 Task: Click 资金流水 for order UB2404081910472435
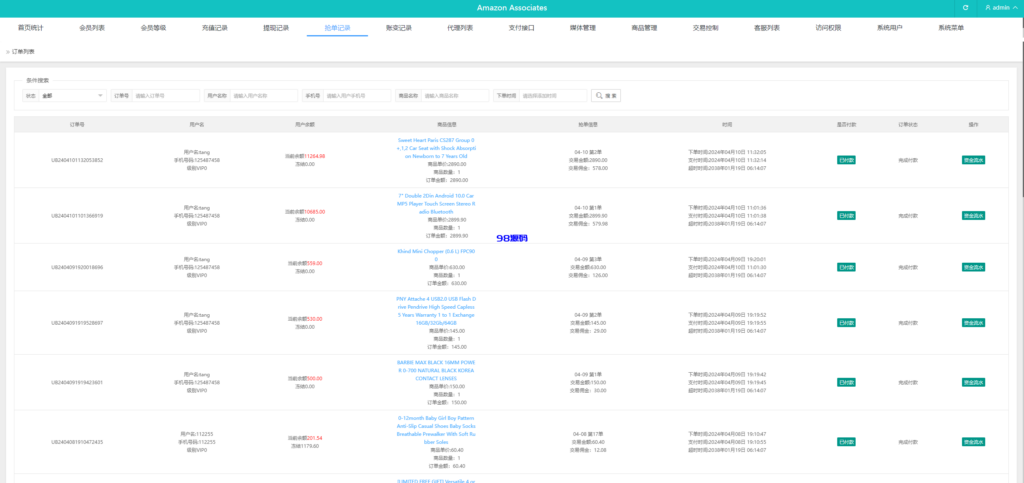point(973,442)
